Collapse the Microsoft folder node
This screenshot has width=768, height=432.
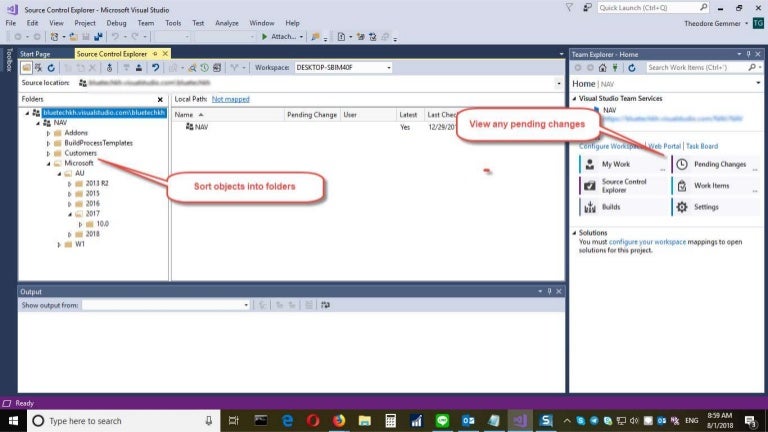pyautogui.click(x=48, y=162)
